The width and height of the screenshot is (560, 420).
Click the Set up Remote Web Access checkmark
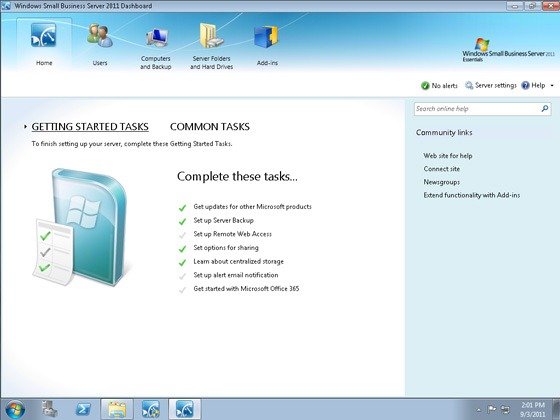coord(182,235)
